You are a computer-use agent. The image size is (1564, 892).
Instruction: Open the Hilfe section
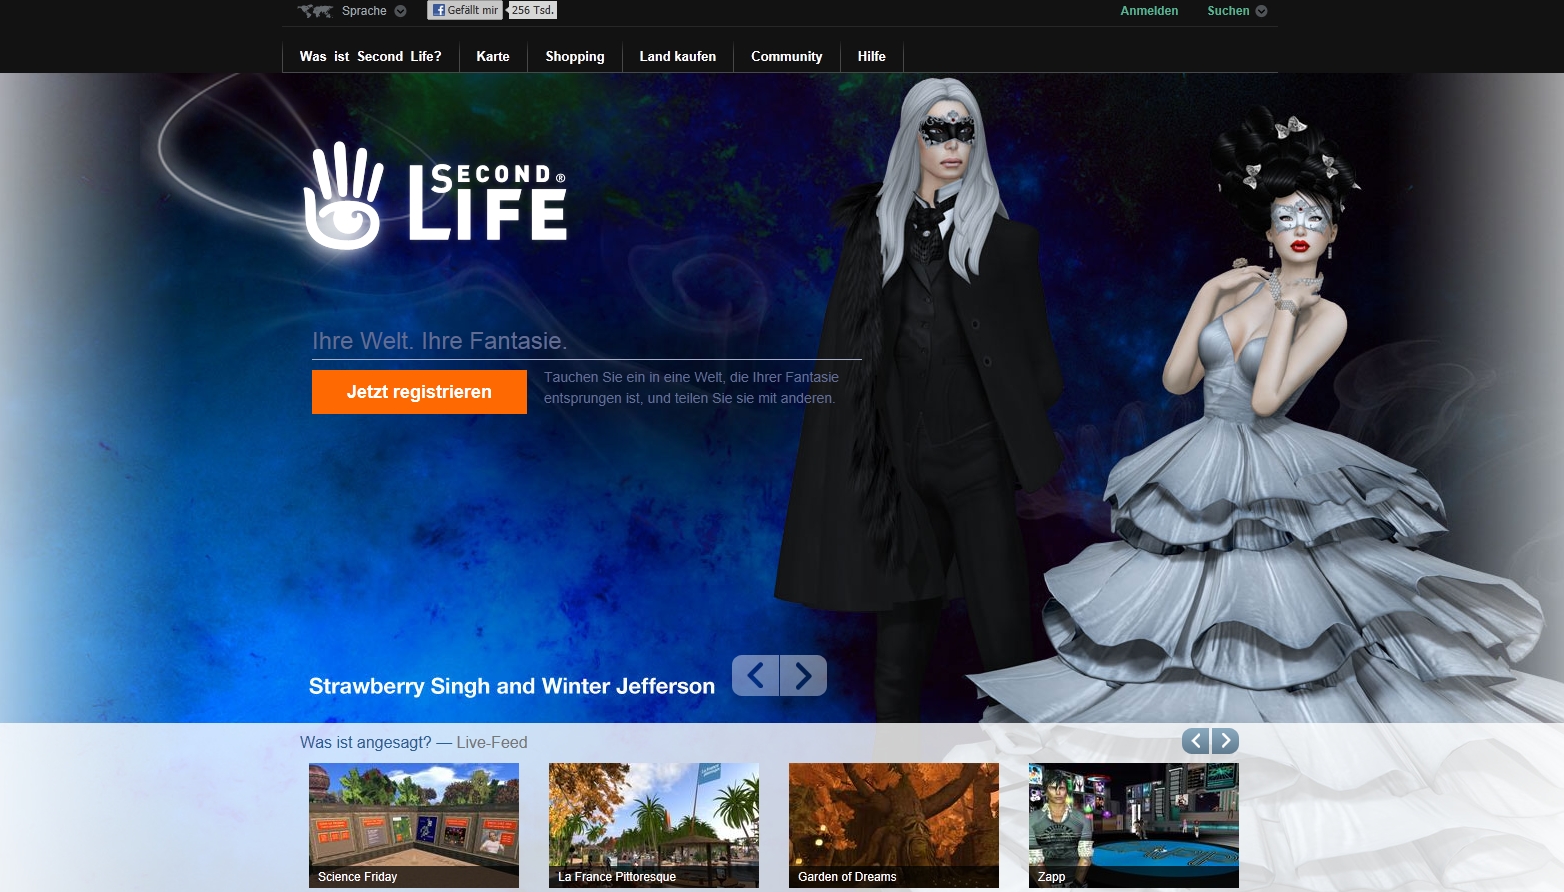pyautogui.click(x=870, y=56)
